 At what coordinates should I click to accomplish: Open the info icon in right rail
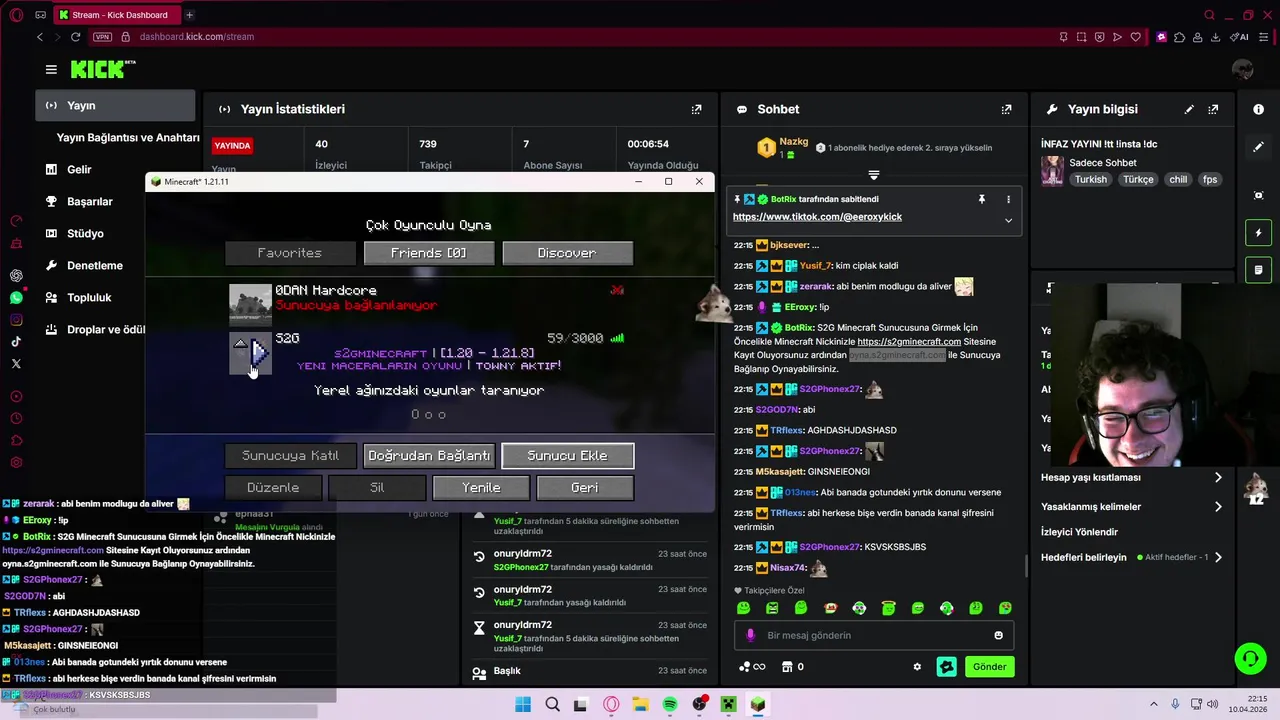[1259, 109]
